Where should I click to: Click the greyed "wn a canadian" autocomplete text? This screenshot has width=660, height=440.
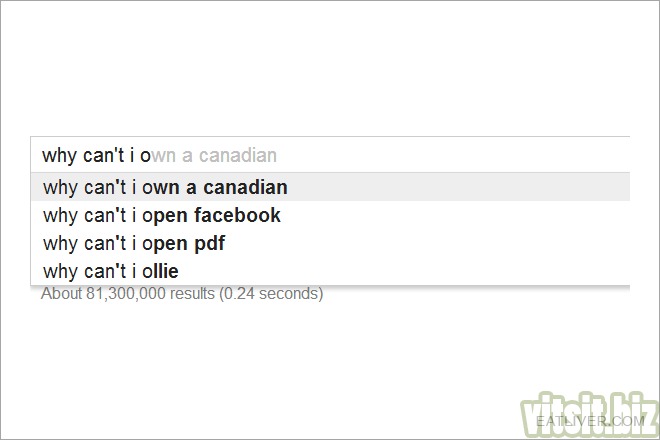point(214,155)
